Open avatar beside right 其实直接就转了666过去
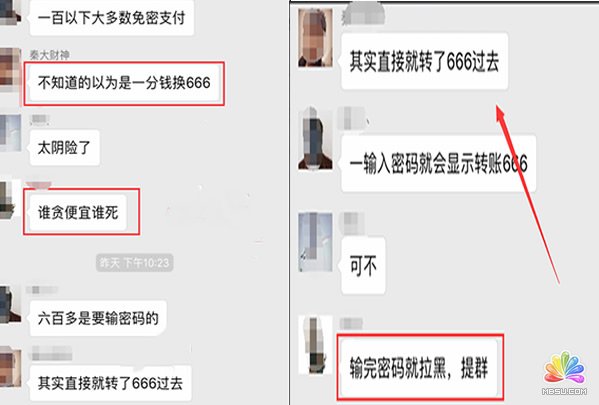 (x=315, y=37)
